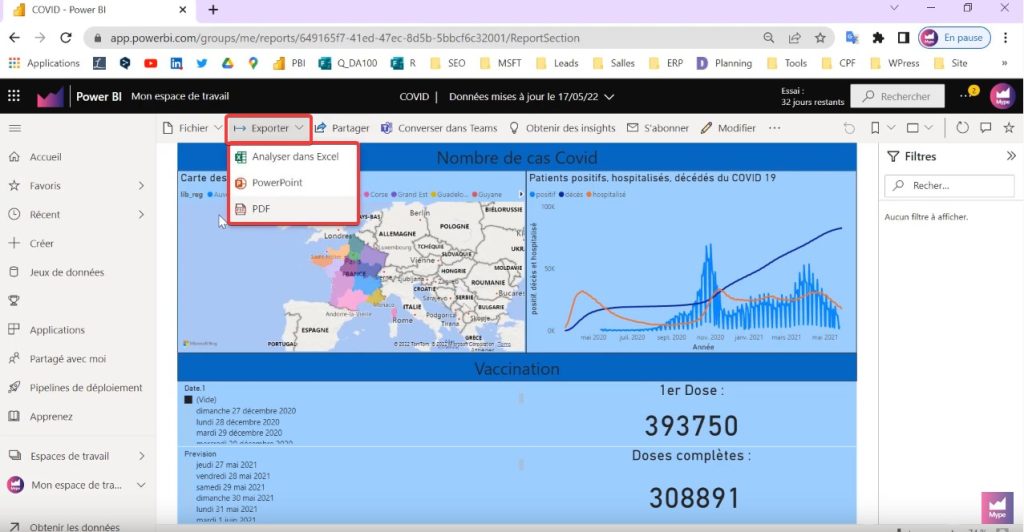Viewport: 1024px width, 532px height.
Task: Collapse the left navigation hamburger menu
Action: click(14, 128)
